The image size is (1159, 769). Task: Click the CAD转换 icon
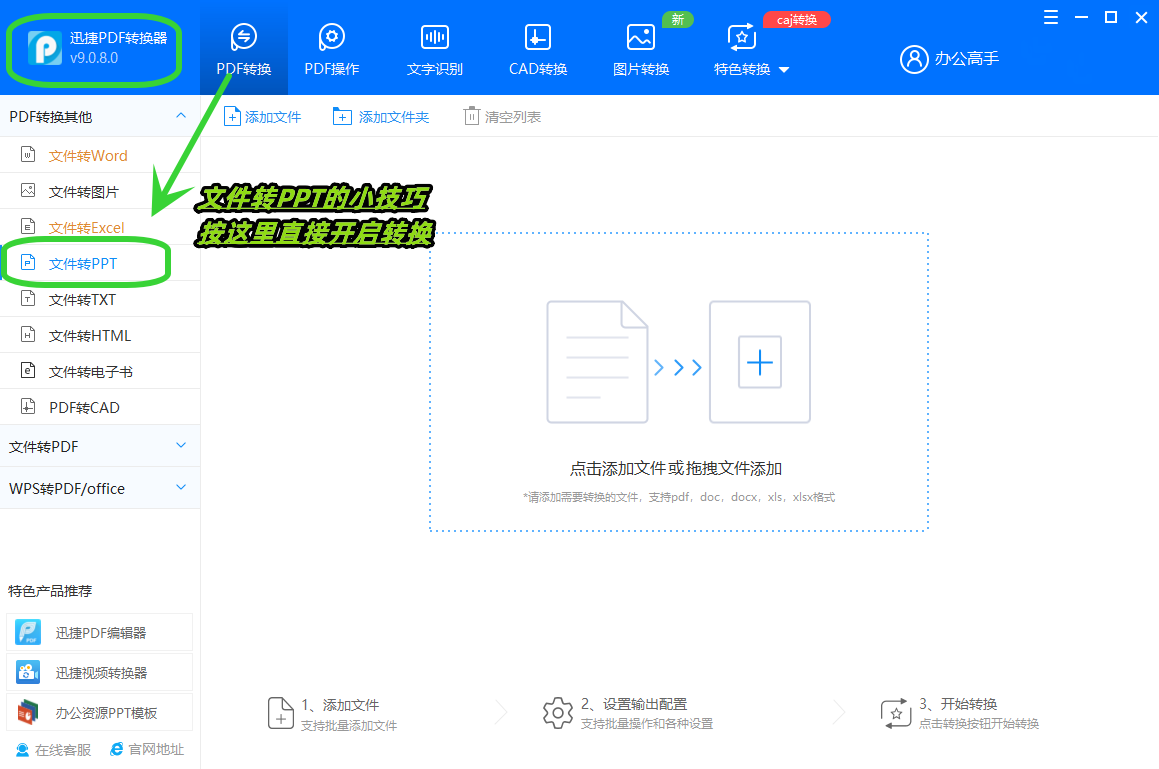click(537, 36)
